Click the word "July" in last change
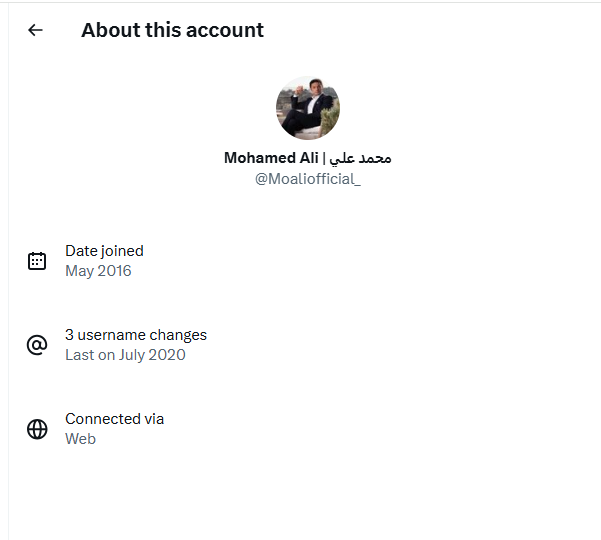The height and width of the screenshot is (540, 601). (133, 355)
